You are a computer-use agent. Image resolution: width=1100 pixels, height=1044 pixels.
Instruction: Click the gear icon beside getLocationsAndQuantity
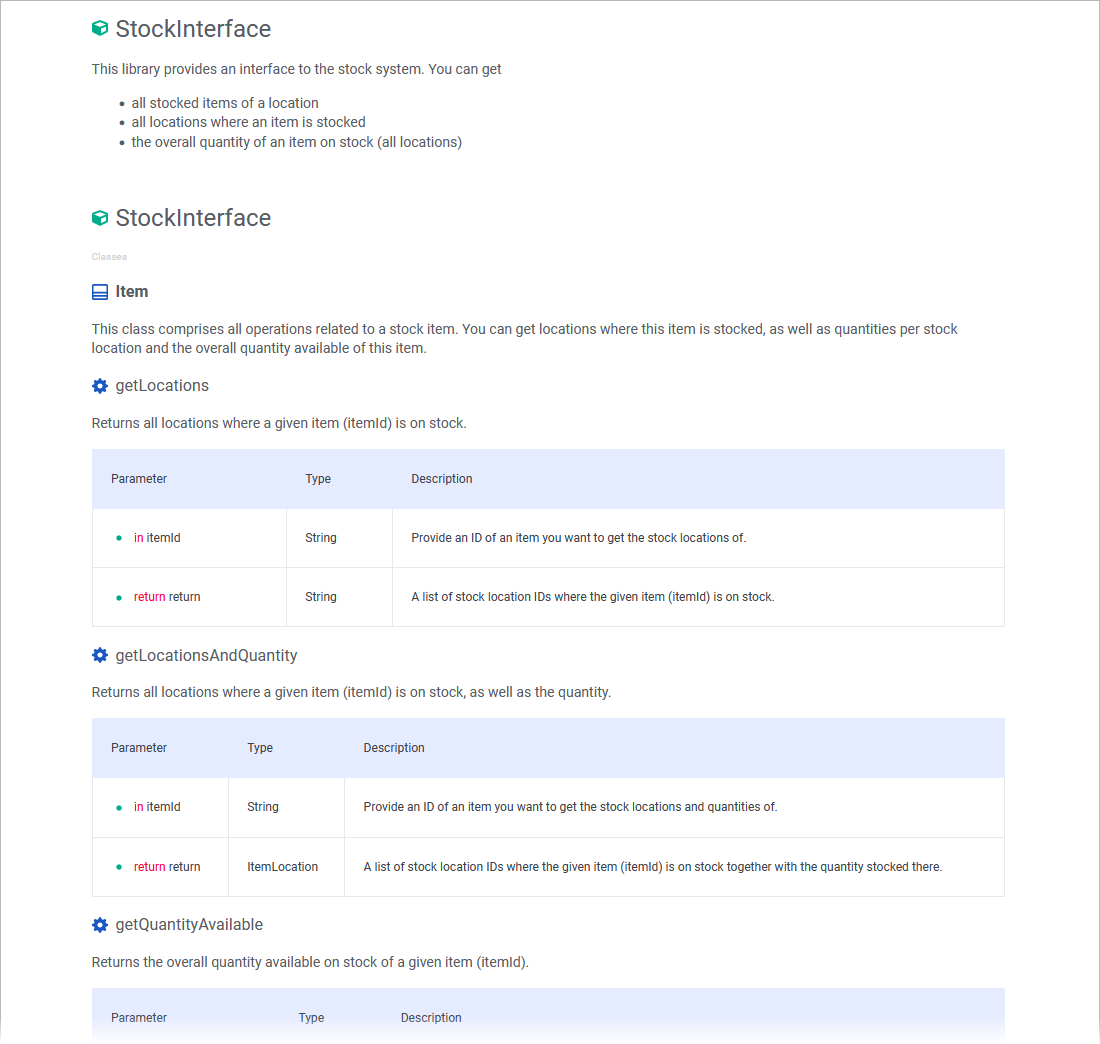100,655
